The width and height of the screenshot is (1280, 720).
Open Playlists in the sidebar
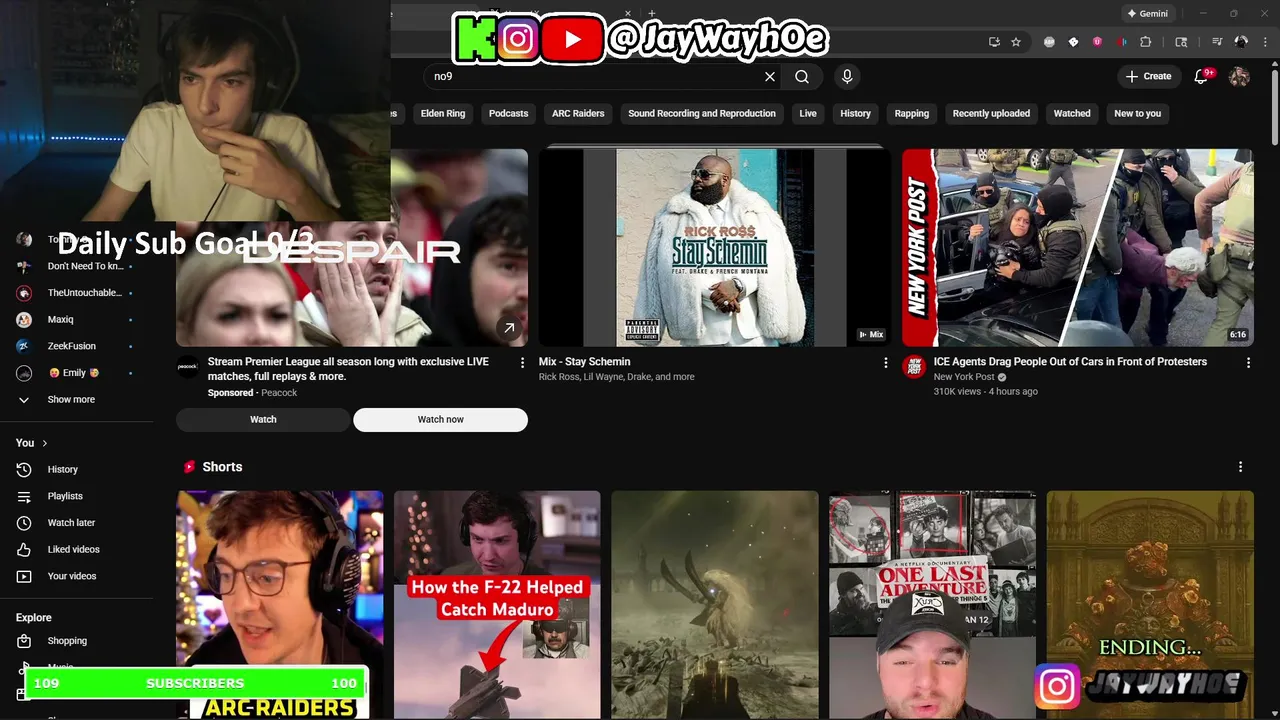pyautogui.click(x=76, y=496)
